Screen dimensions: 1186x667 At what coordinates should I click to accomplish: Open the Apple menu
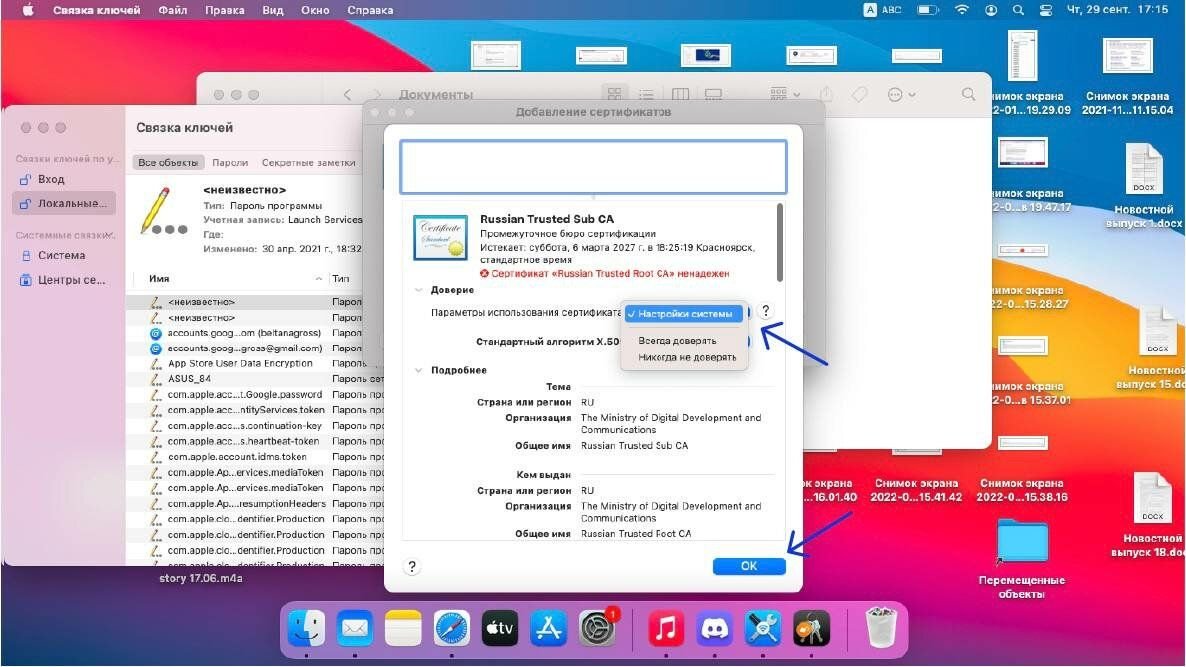click(x=28, y=11)
